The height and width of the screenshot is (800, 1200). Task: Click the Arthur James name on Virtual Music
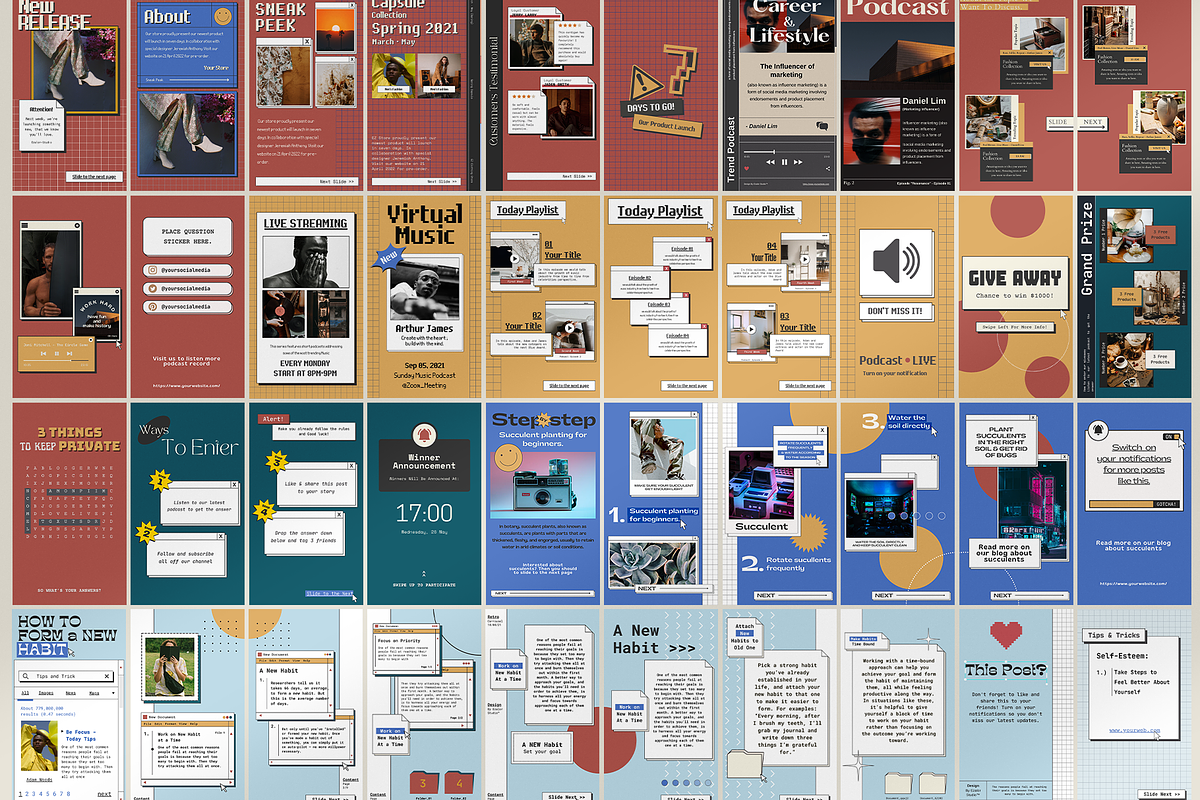coord(424,328)
